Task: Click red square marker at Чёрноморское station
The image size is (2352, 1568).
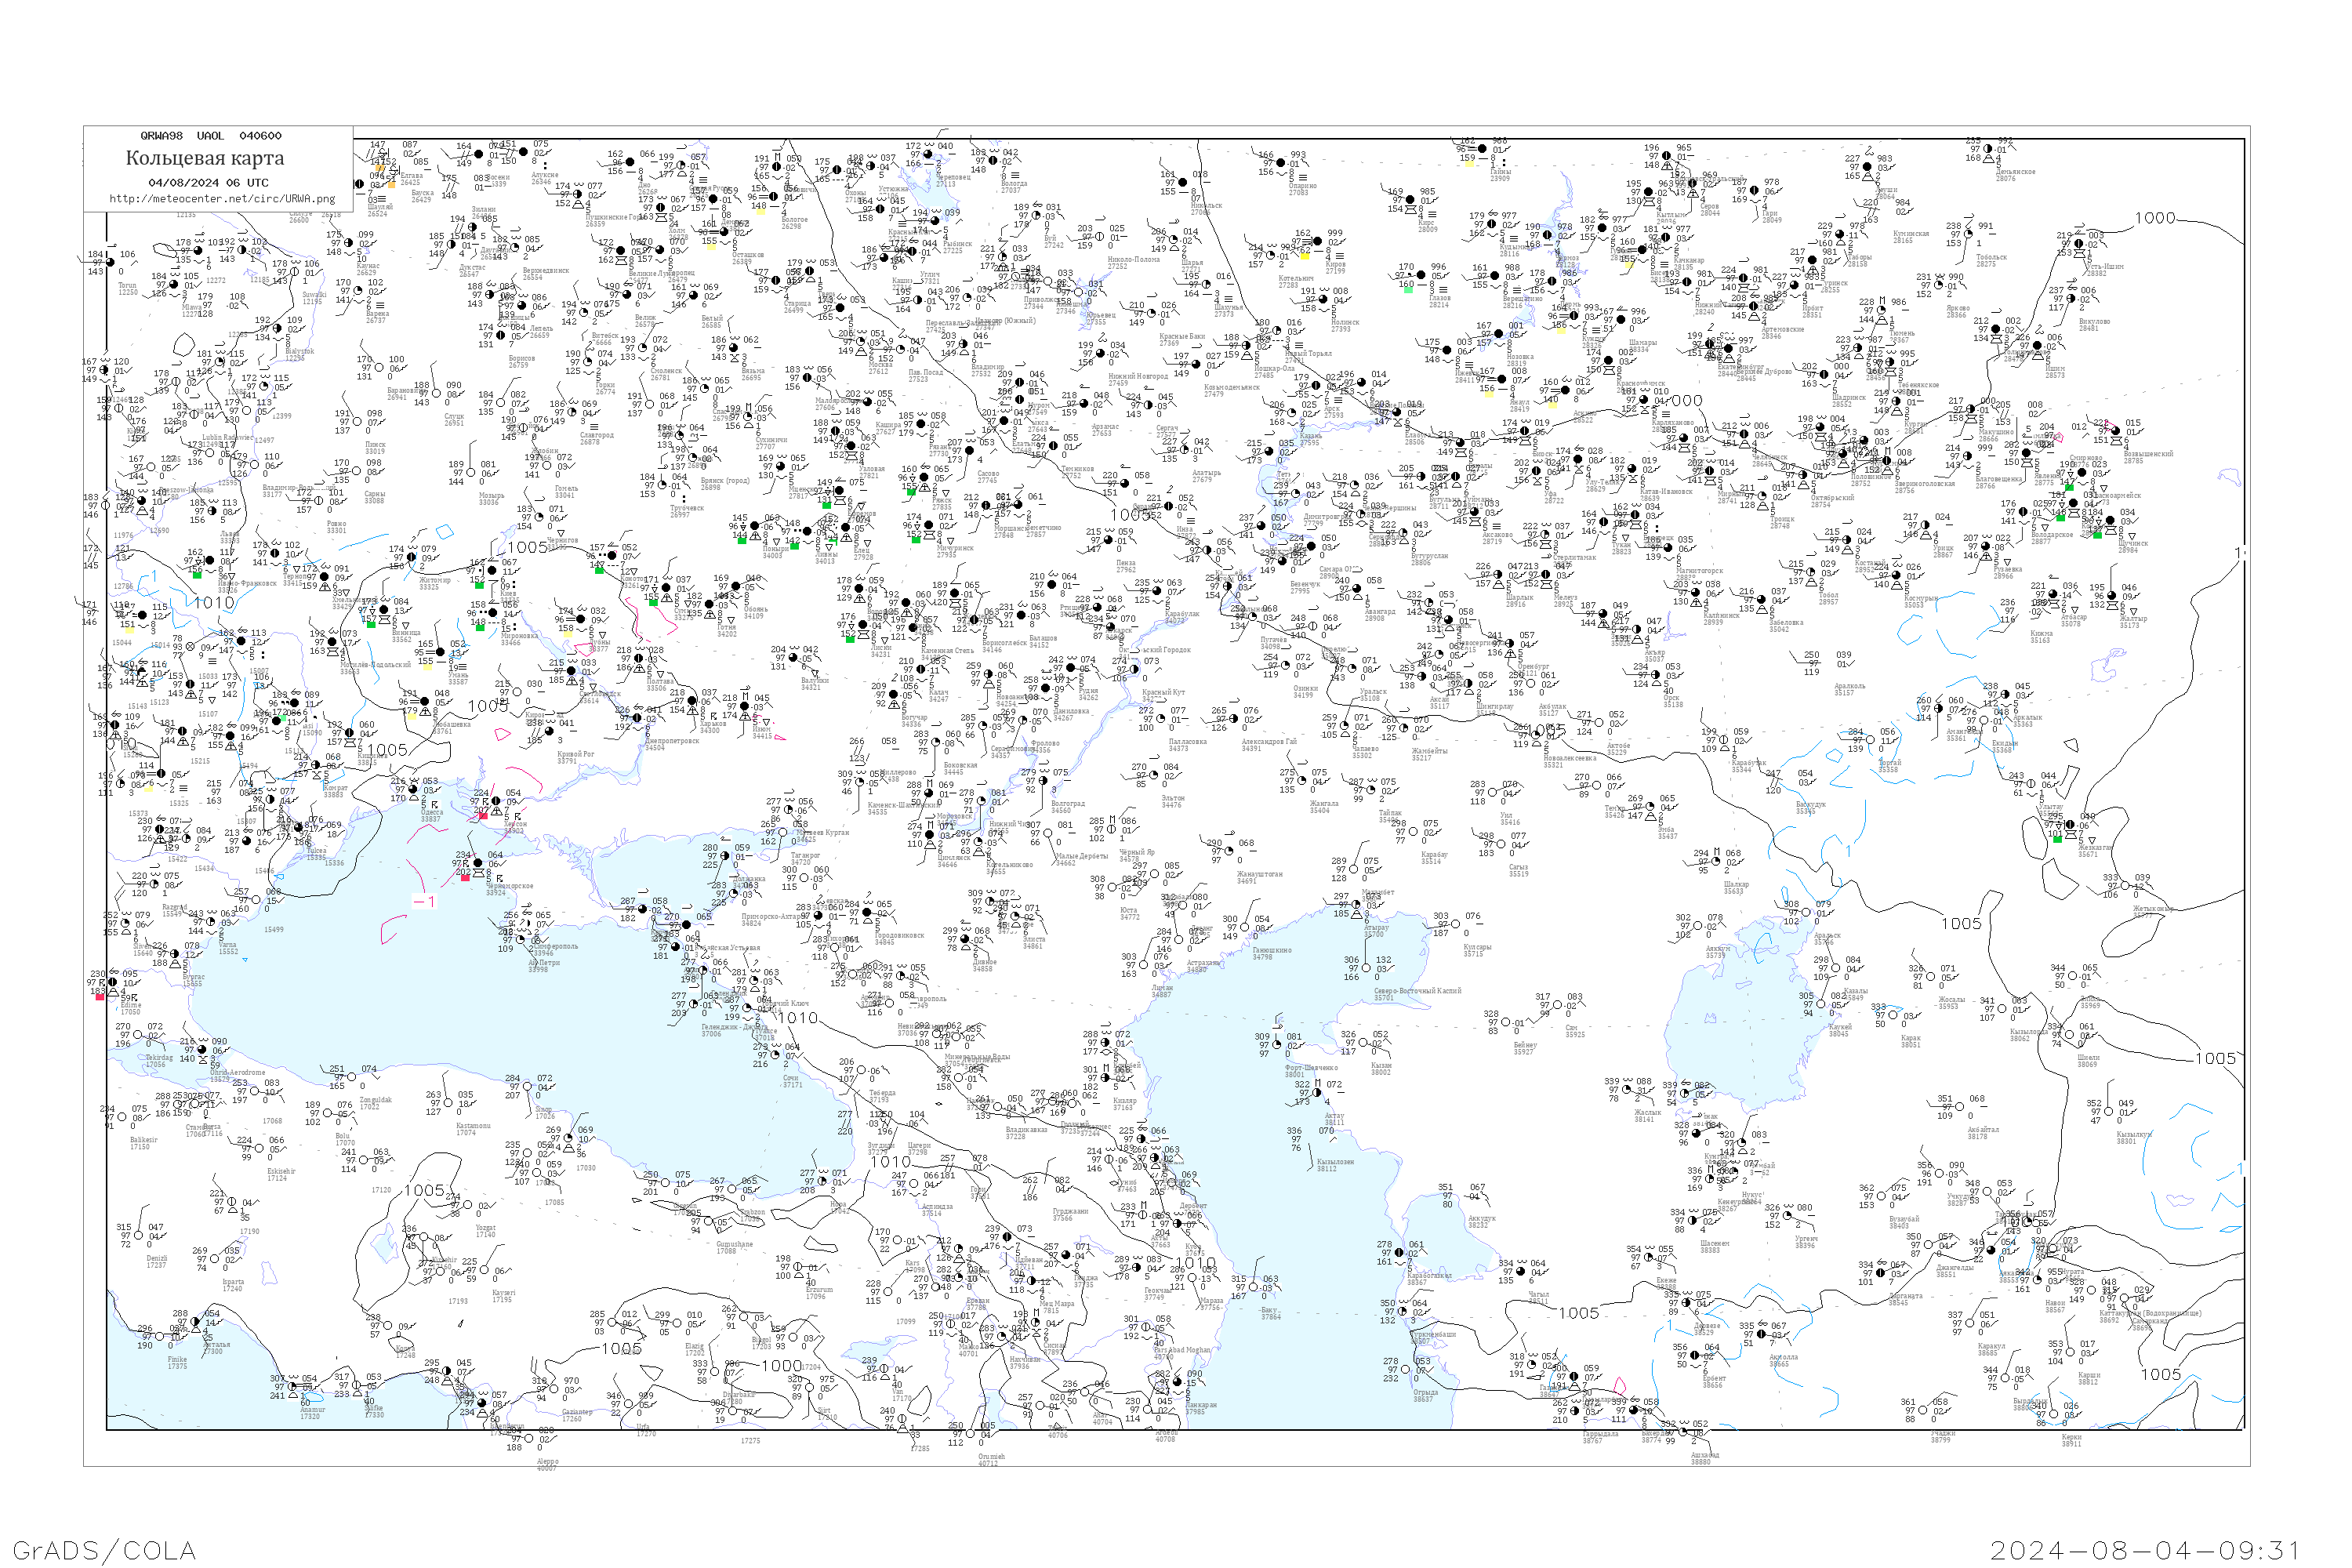Action: pyautogui.click(x=465, y=877)
